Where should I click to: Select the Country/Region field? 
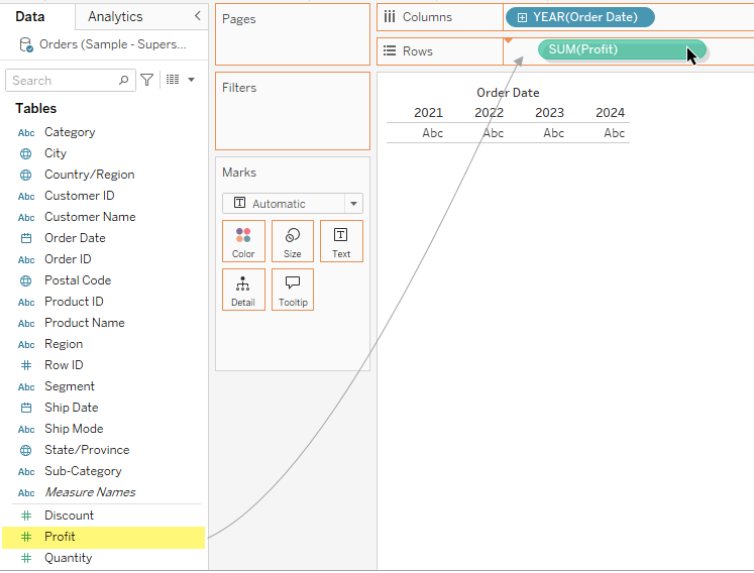coord(89,174)
